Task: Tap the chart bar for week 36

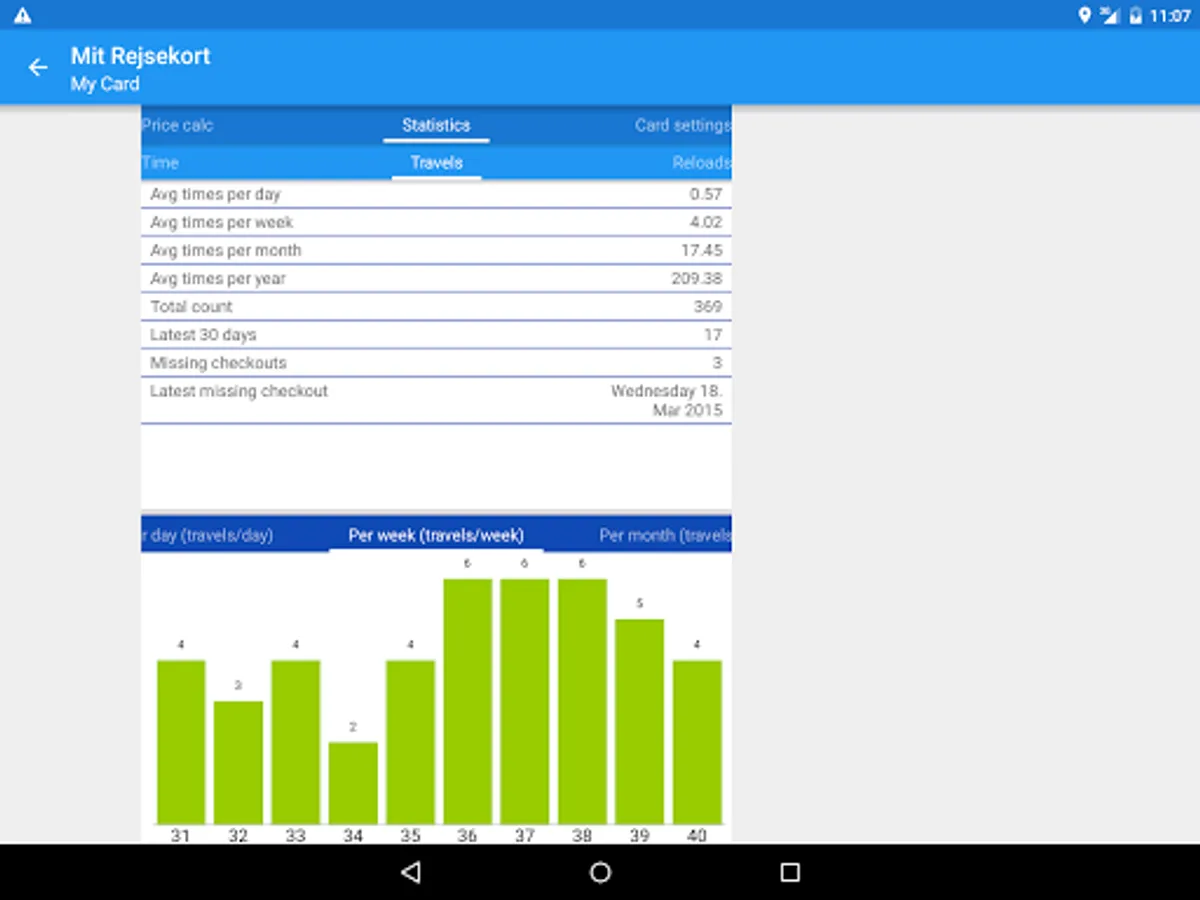Action: click(468, 701)
